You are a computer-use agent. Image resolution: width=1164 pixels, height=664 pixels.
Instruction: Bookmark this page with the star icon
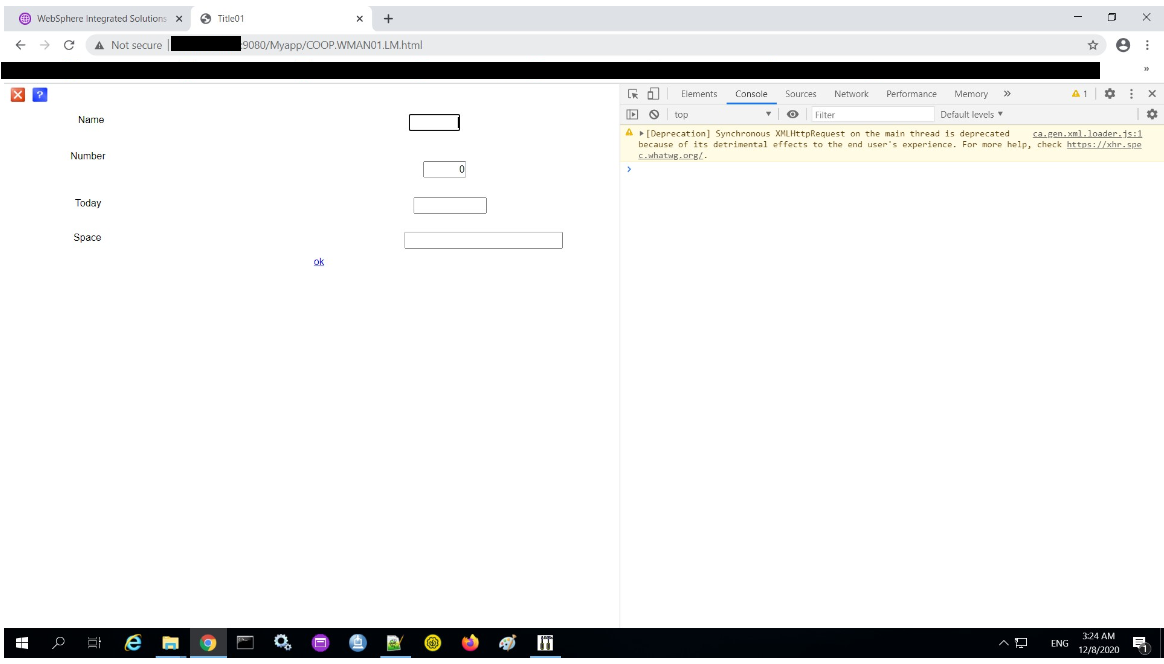pyautogui.click(x=1093, y=45)
